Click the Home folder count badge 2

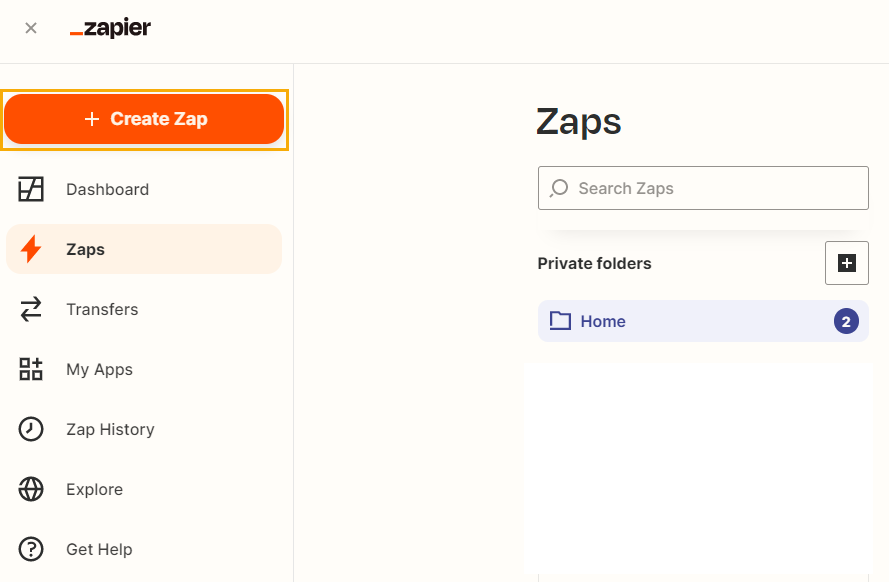[846, 321]
